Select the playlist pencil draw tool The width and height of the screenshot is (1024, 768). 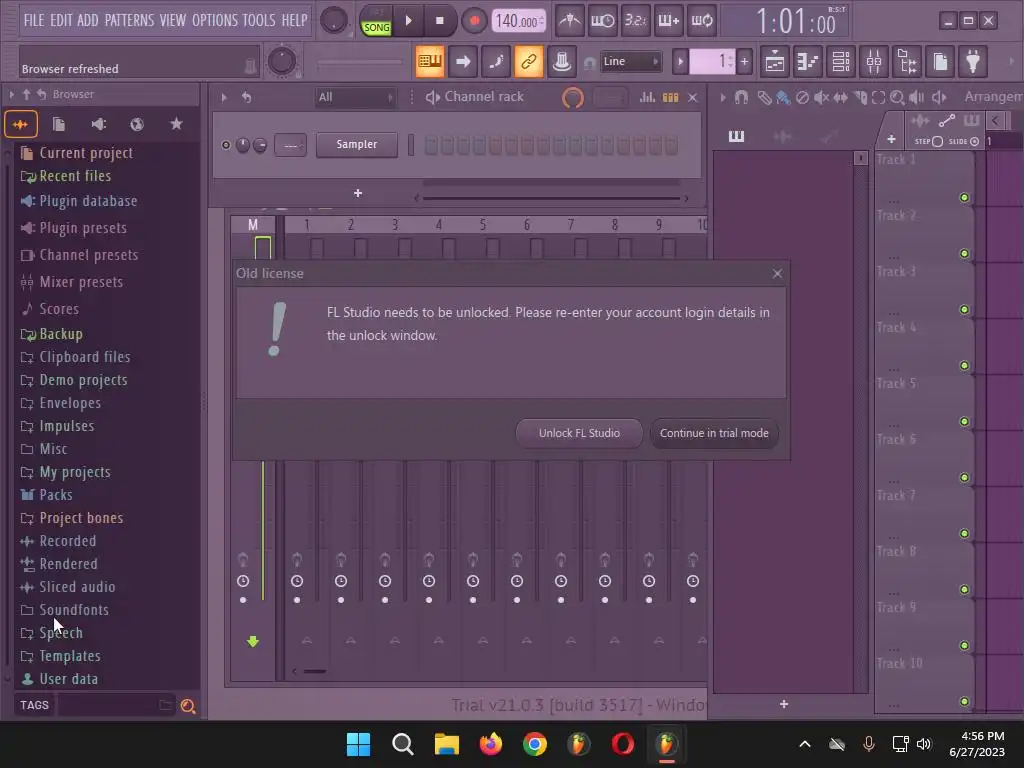click(x=764, y=97)
